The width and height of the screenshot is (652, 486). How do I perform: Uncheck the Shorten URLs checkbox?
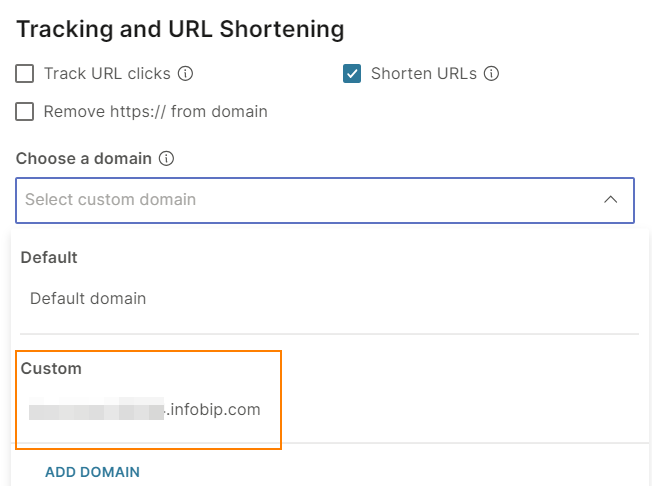(352, 74)
